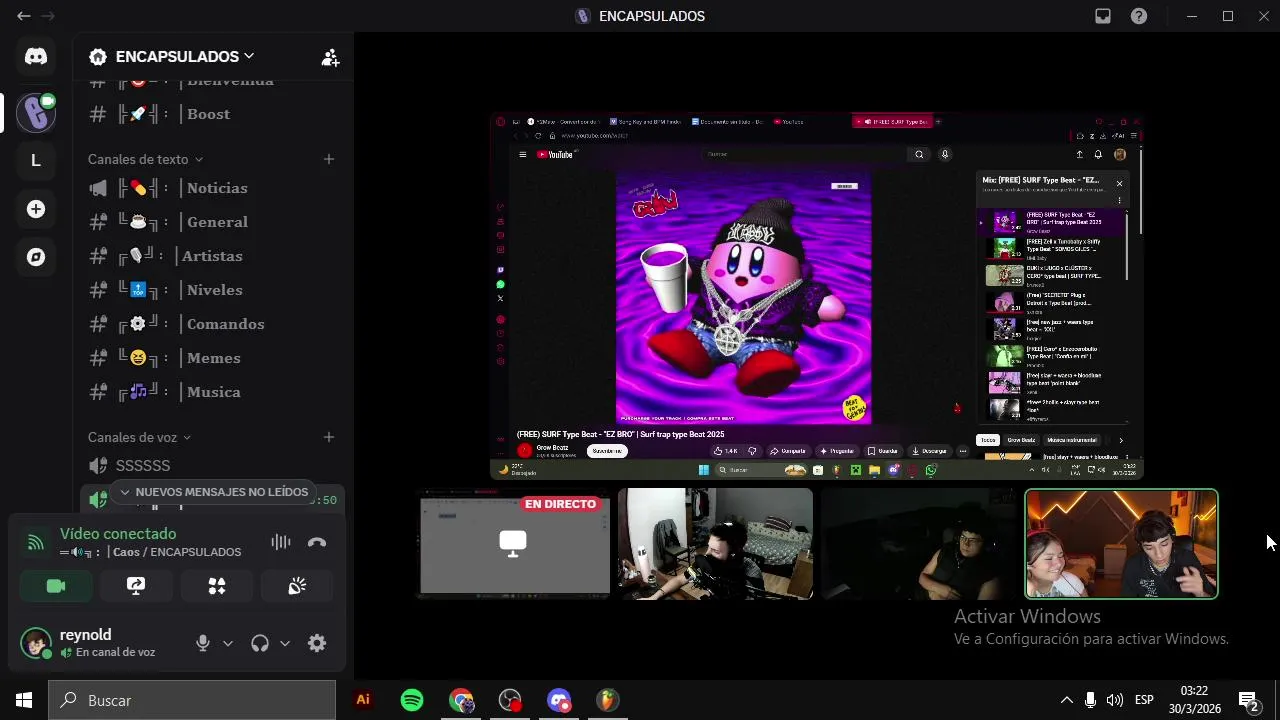The image size is (1280, 720).
Task: Open Chrome from the taskbar
Action: coord(461,700)
